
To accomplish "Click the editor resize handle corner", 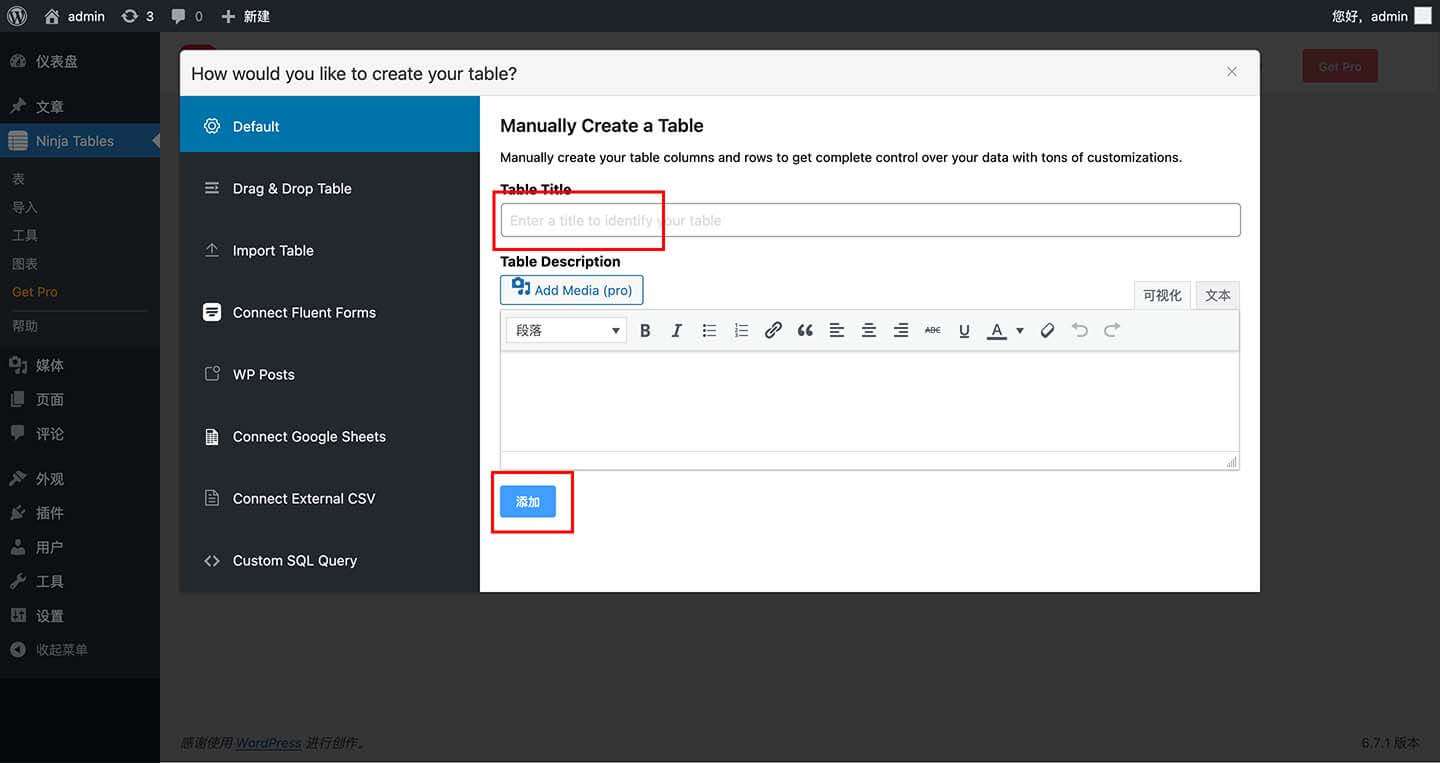I will [x=1231, y=461].
